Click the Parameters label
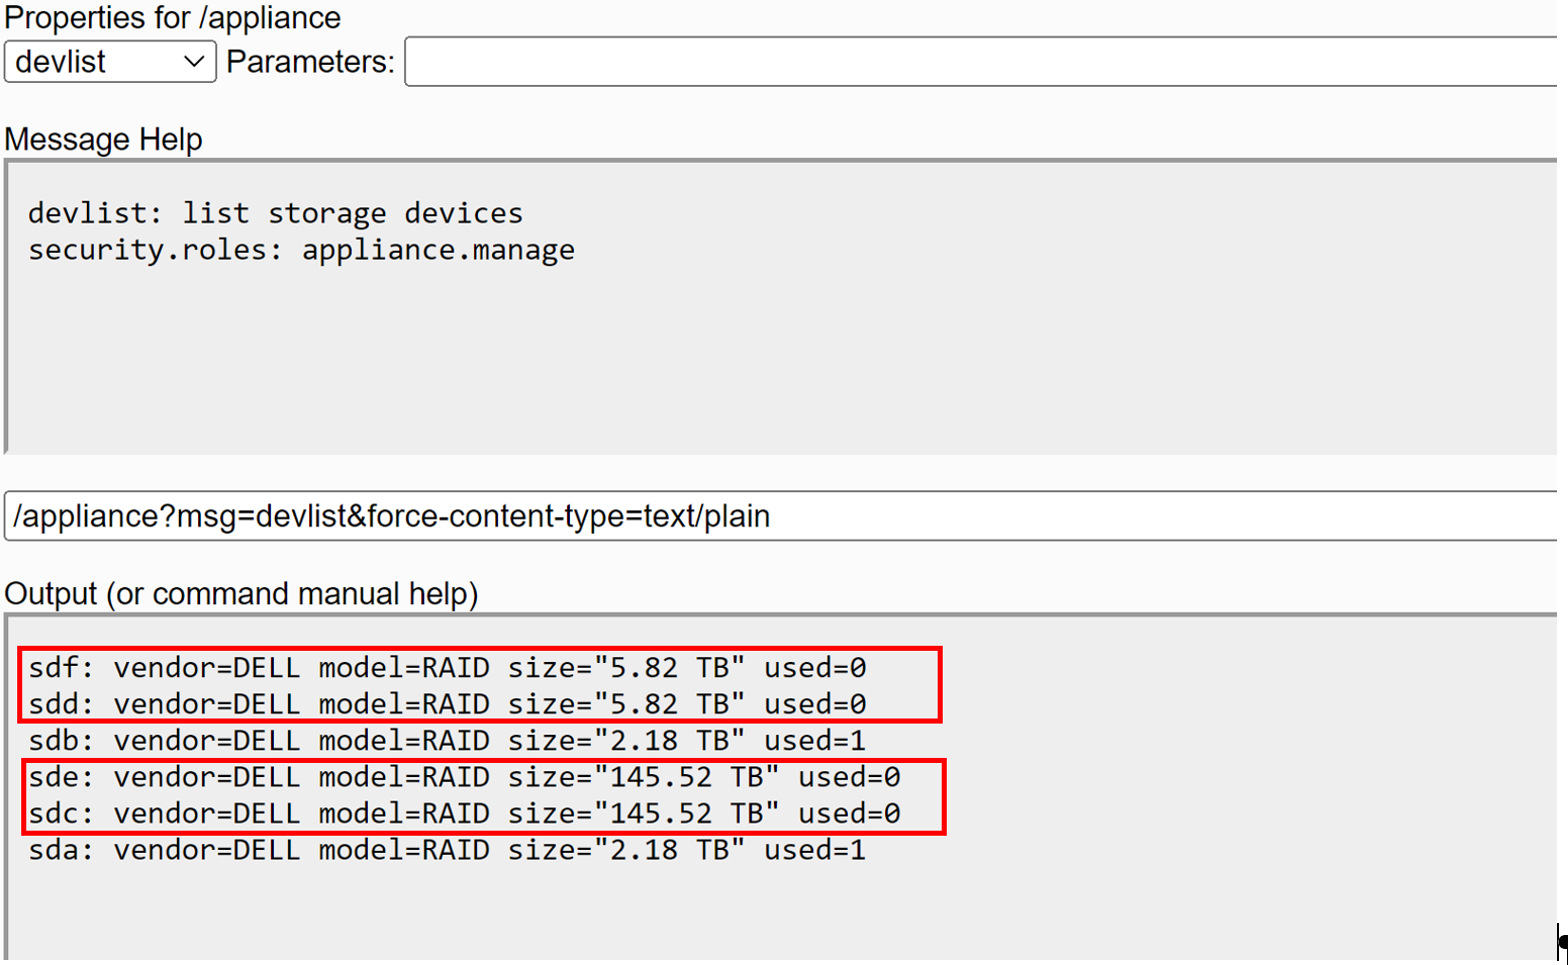The height and width of the screenshot is (965, 1568). coord(310,62)
